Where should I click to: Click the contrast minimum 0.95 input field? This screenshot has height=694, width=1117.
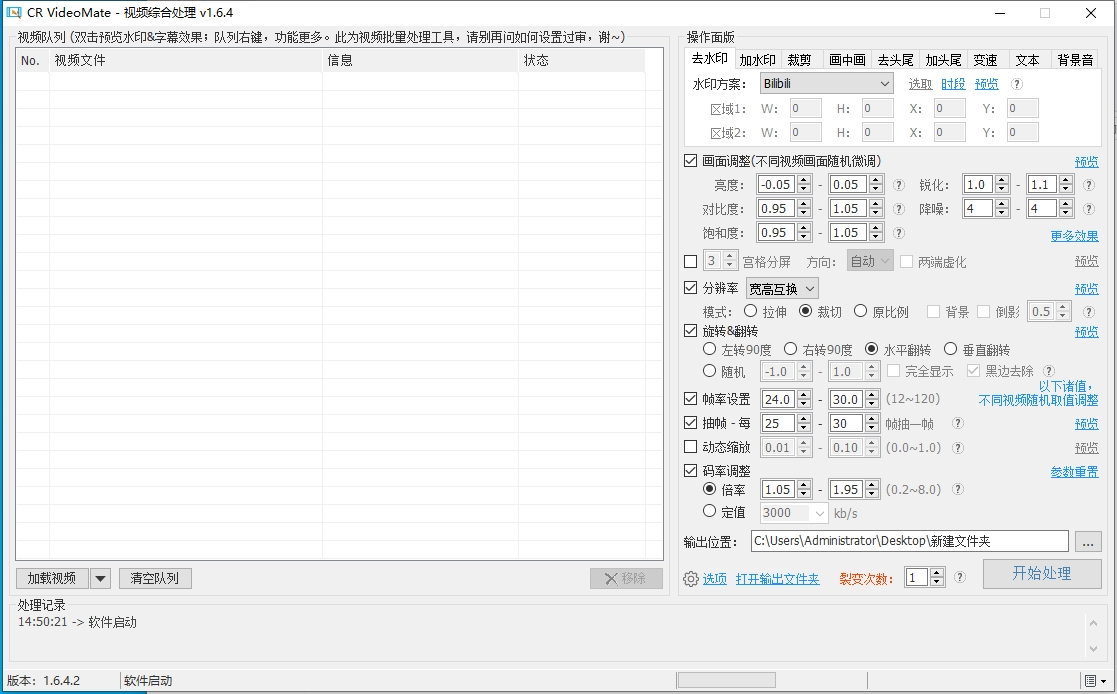[x=776, y=209]
